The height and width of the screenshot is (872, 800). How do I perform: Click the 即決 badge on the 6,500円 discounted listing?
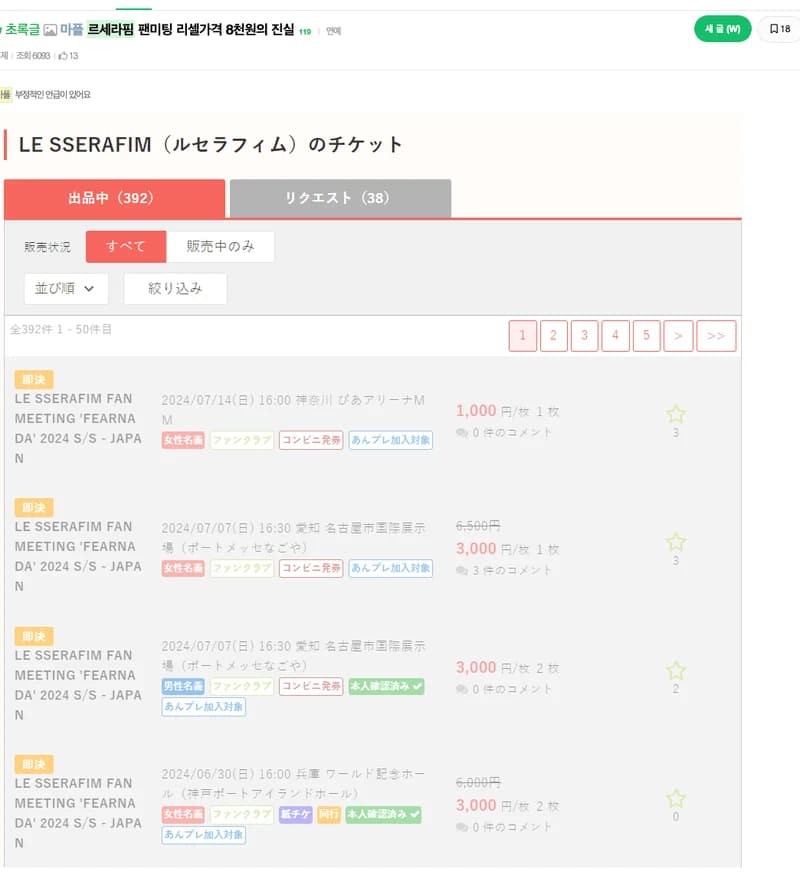pyautogui.click(x=34, y=507)
